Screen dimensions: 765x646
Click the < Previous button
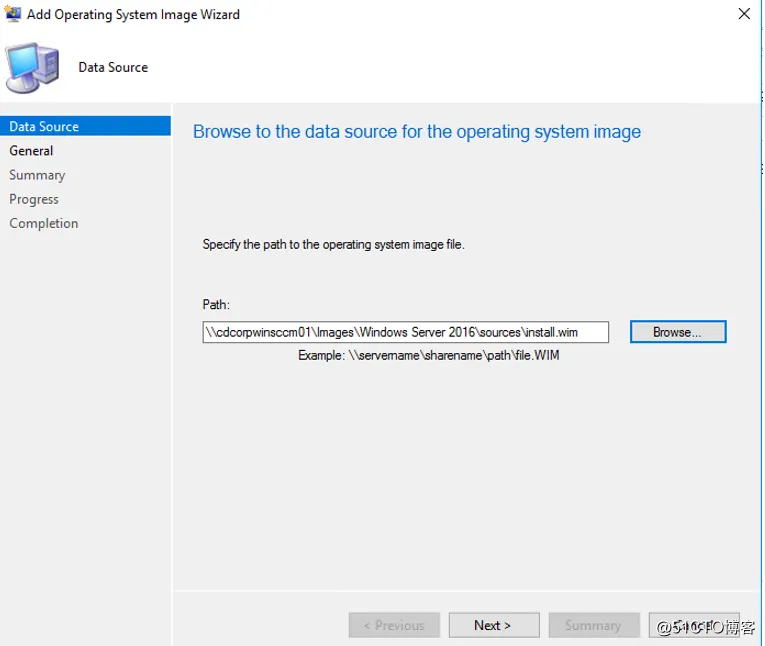coord(394,625)
